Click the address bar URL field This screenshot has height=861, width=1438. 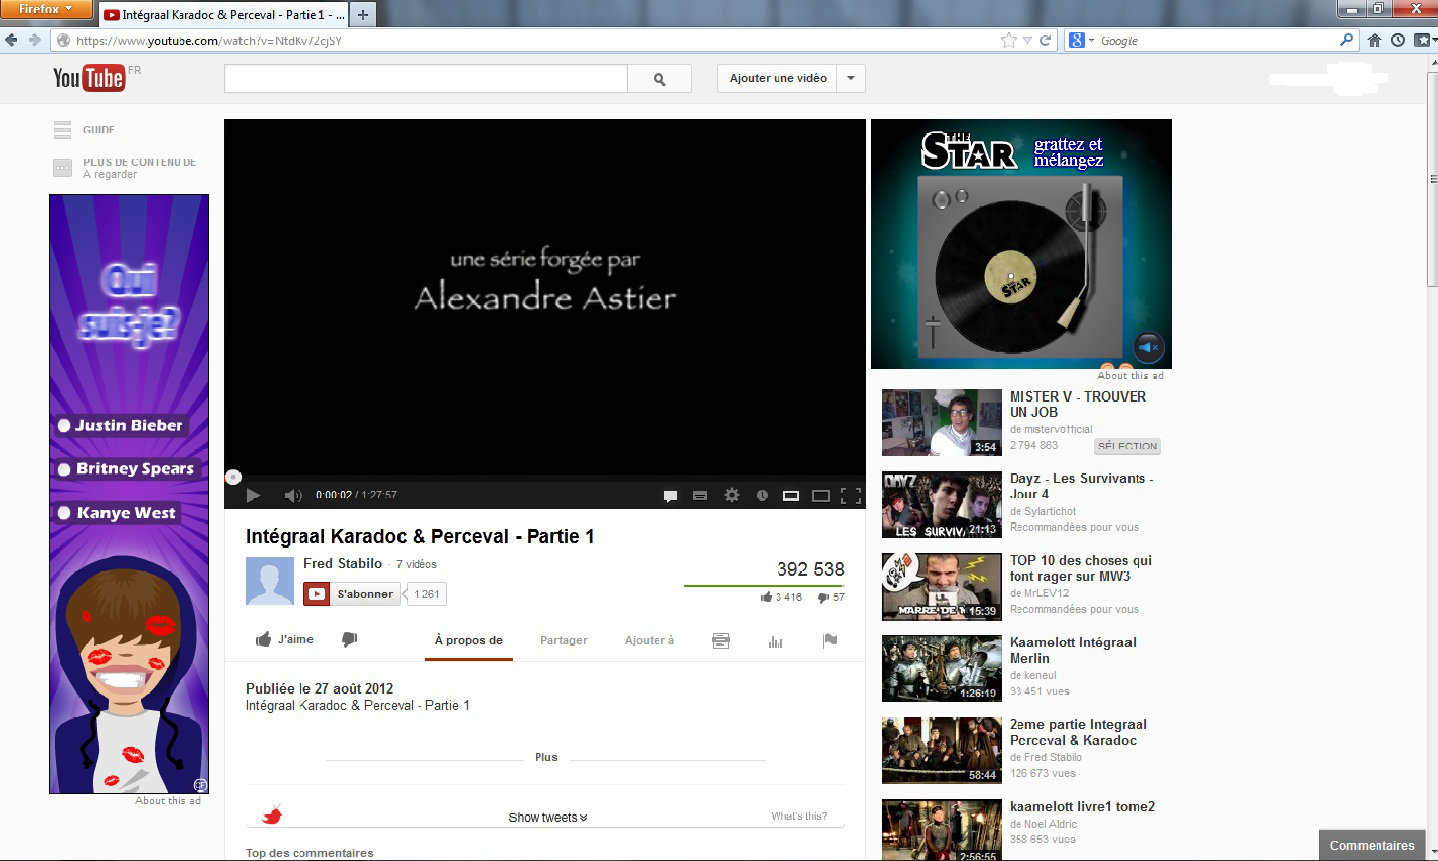530,40
